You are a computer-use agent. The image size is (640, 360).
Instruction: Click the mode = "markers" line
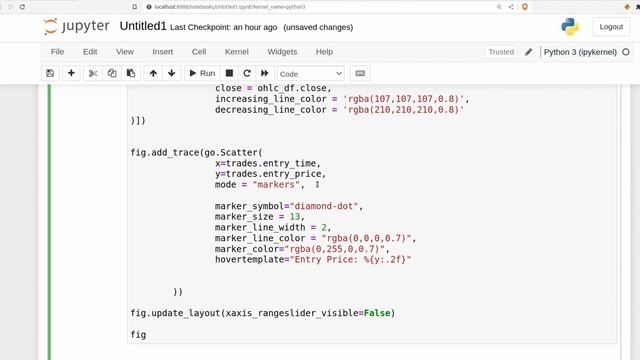(260, 184)
